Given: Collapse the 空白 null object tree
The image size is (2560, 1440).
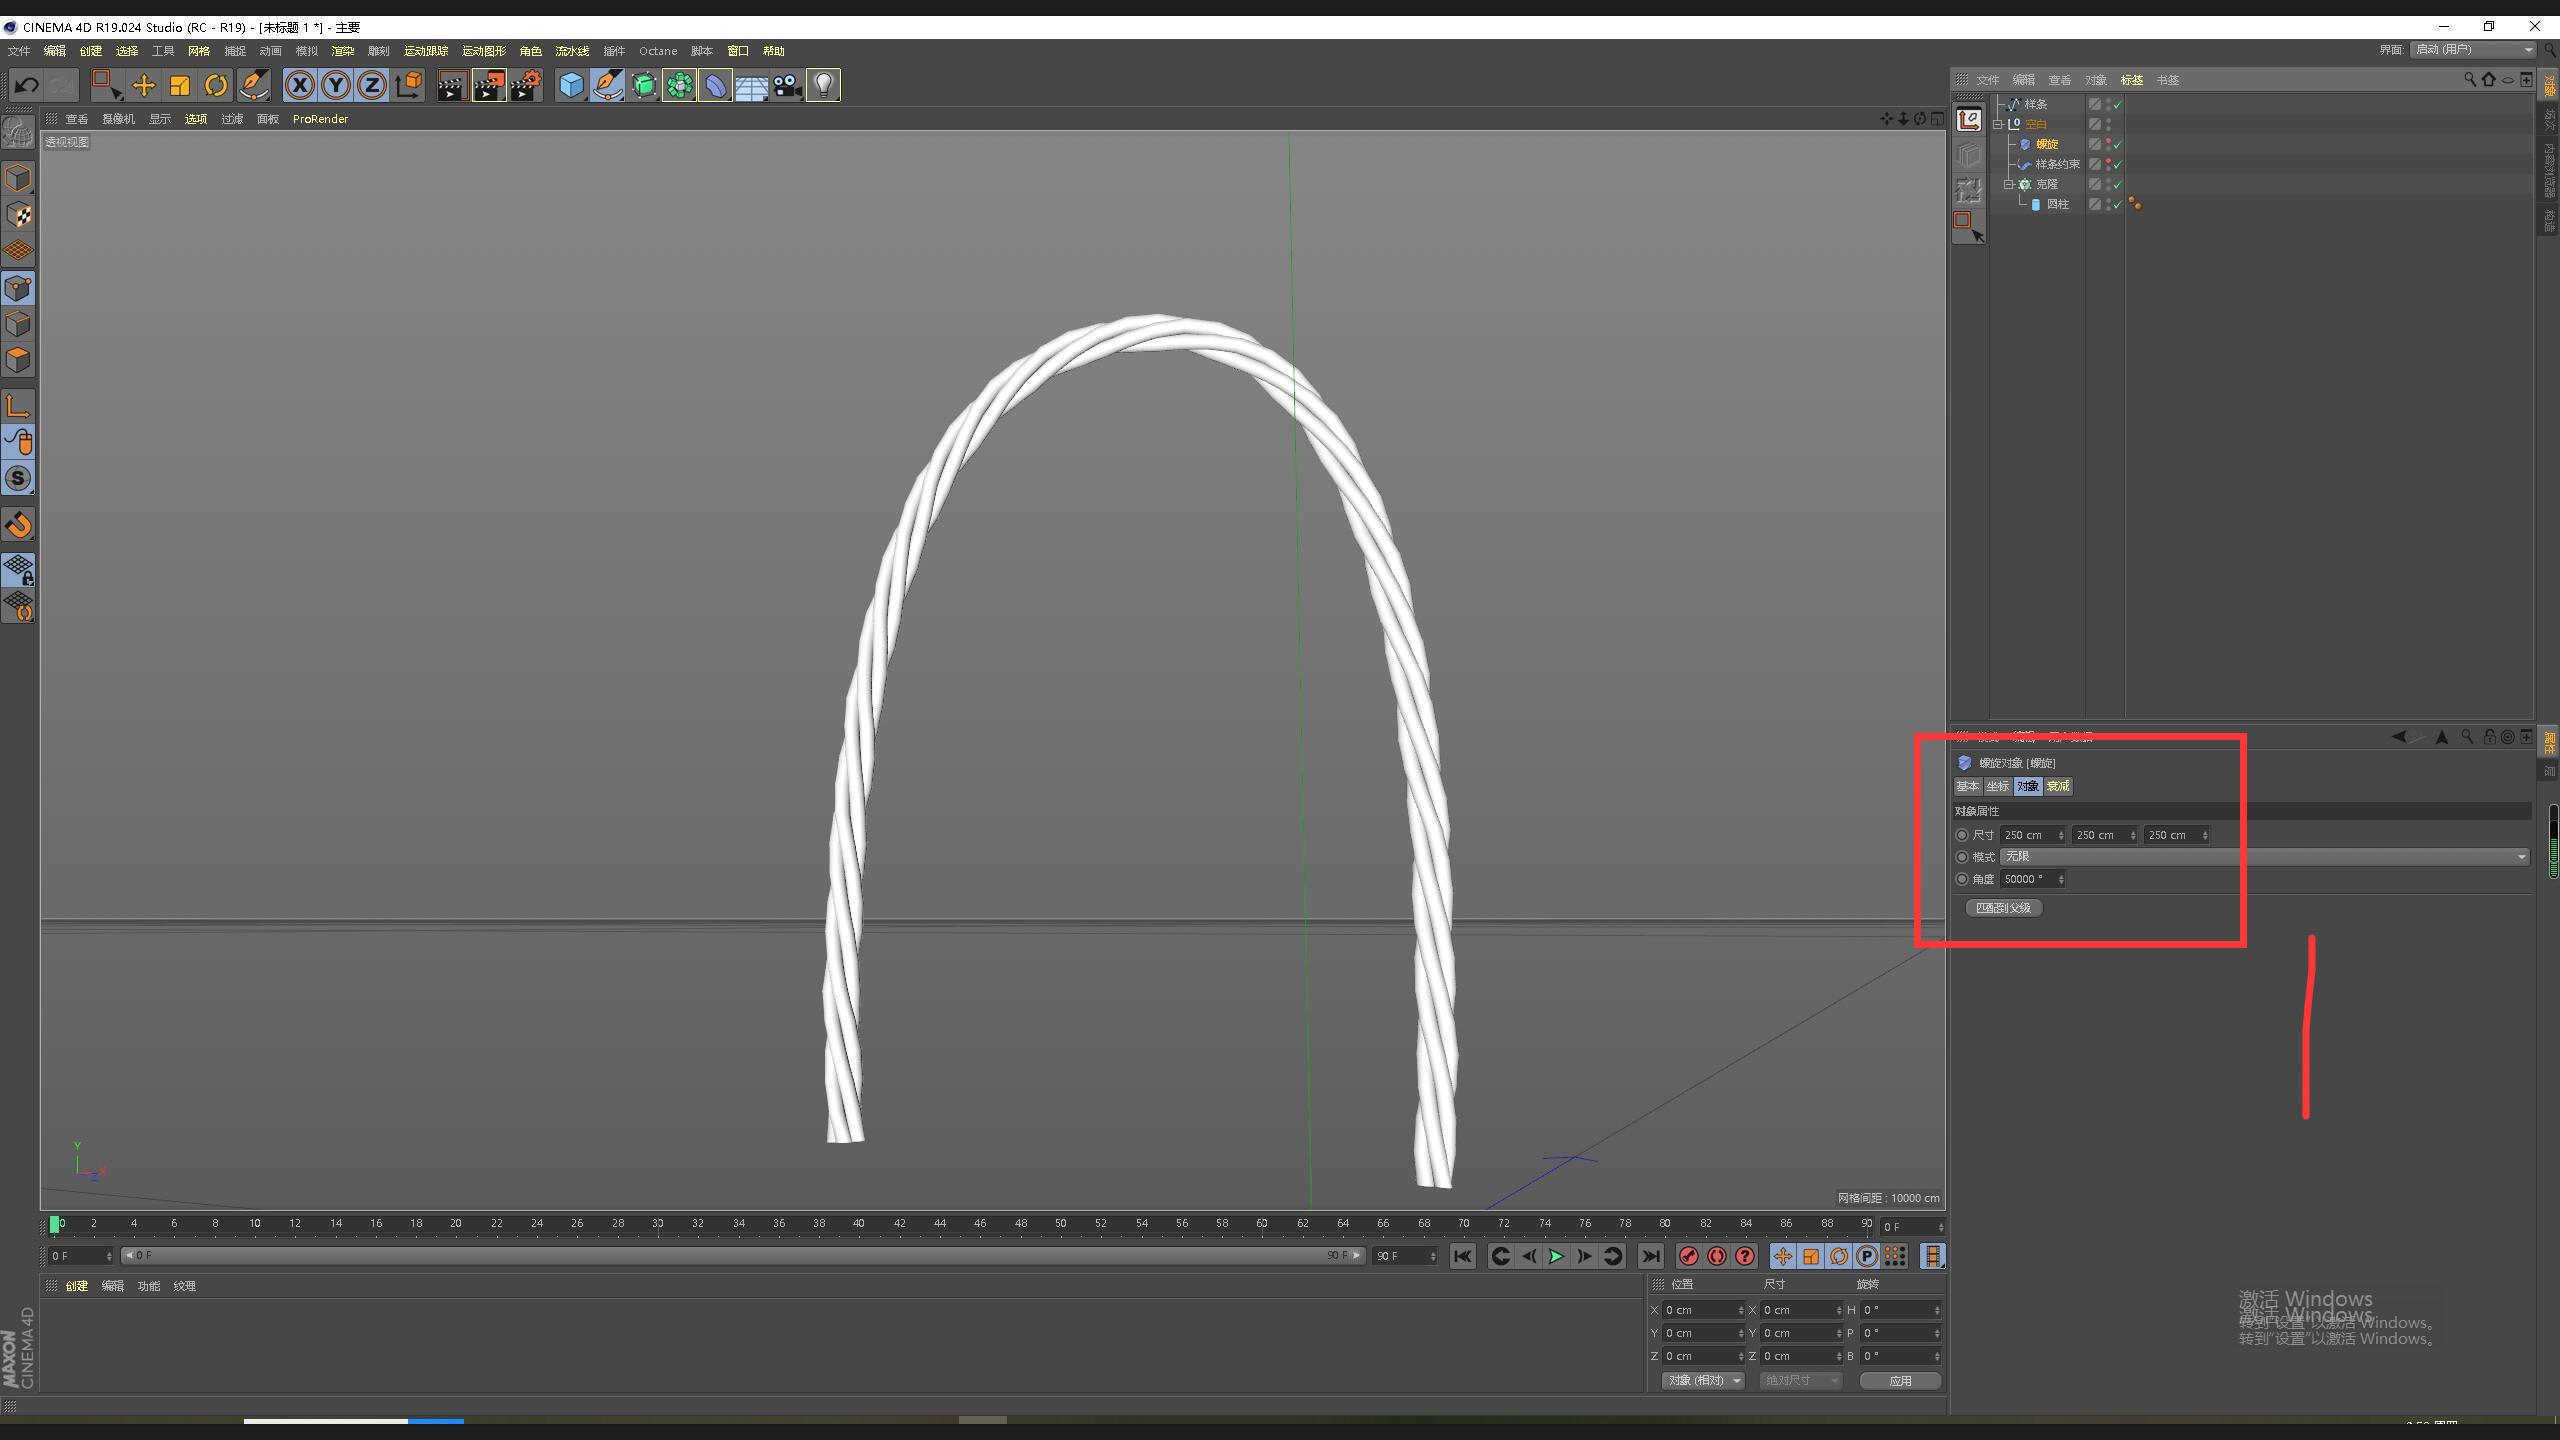Looking at the screenshot, I should [1998, 124].
